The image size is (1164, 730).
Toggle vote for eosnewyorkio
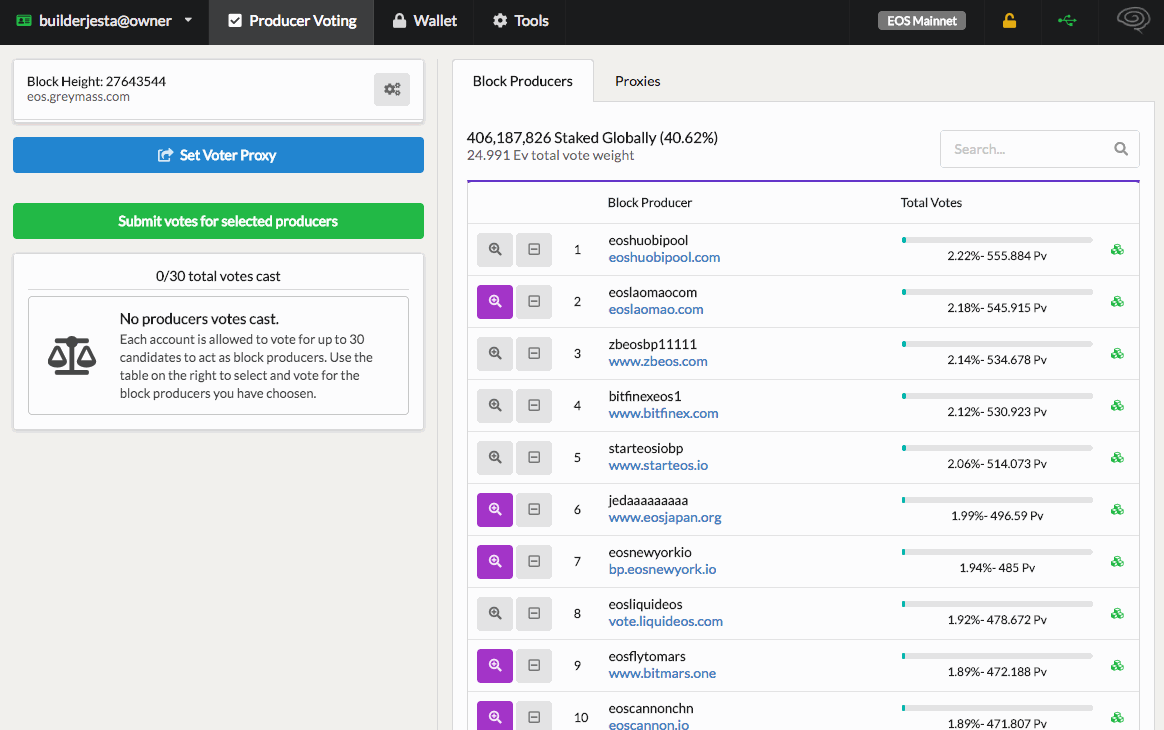pyautogui.click(x=534, y=561)
